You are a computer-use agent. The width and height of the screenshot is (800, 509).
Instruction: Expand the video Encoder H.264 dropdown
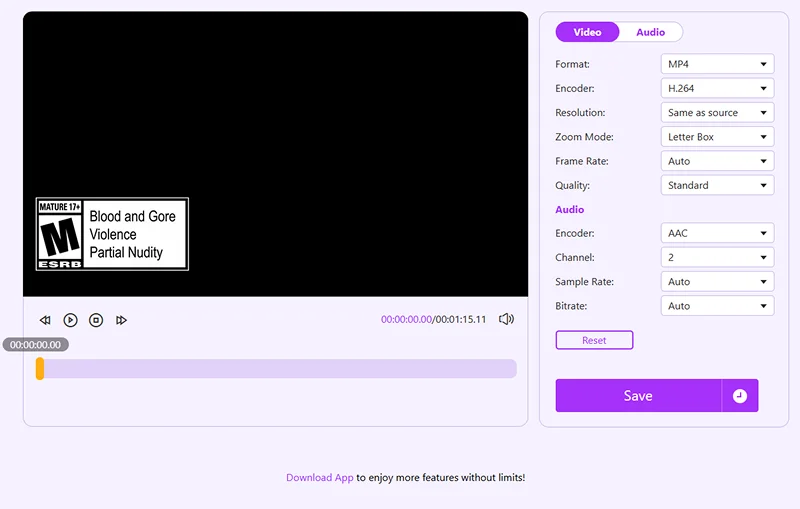click(x=717, y=88)
